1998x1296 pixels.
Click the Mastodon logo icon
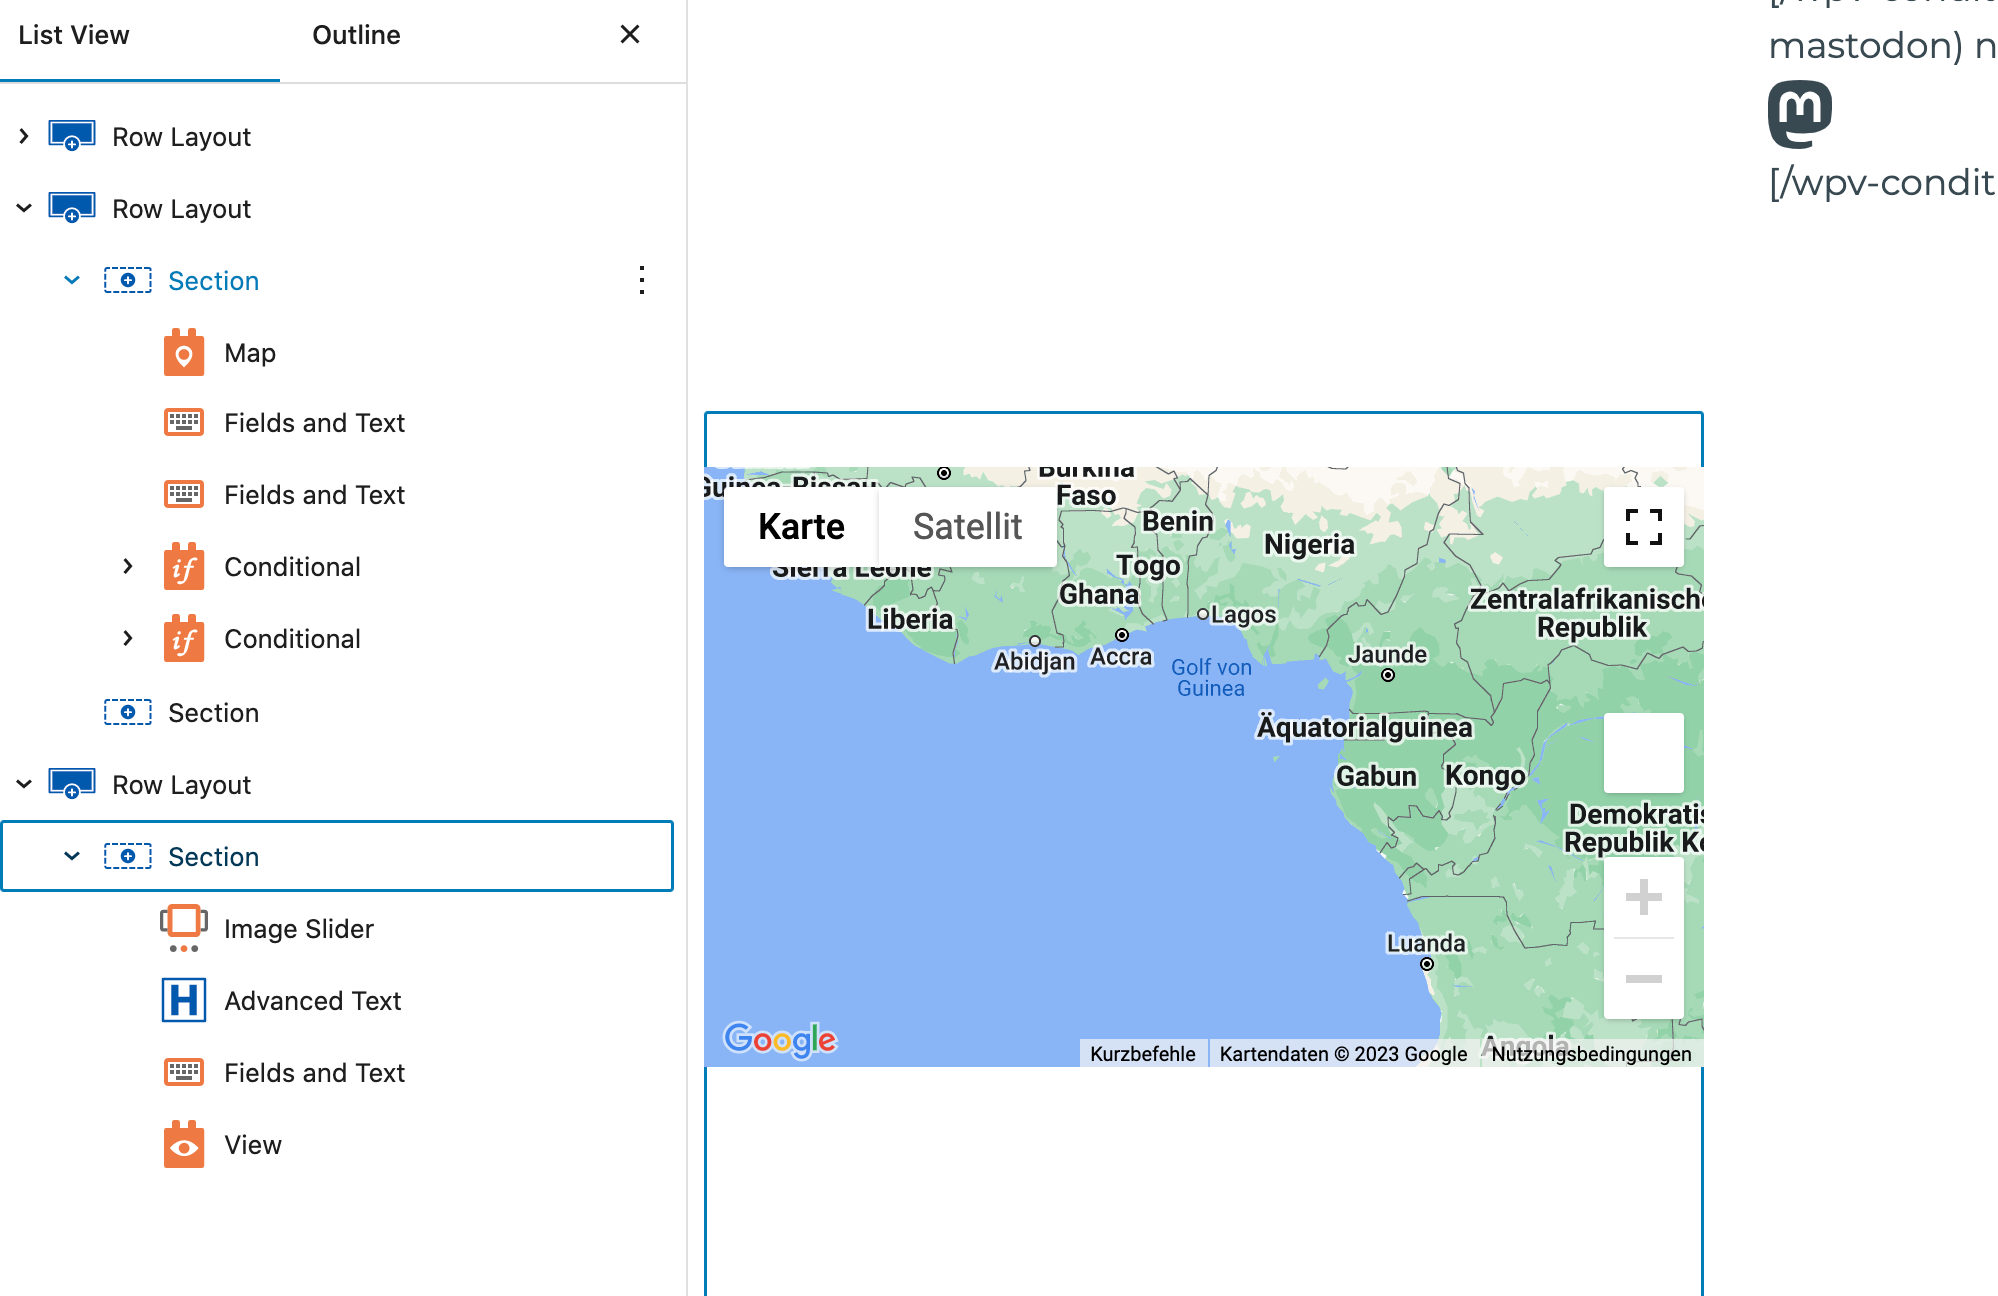point(1800,114)
